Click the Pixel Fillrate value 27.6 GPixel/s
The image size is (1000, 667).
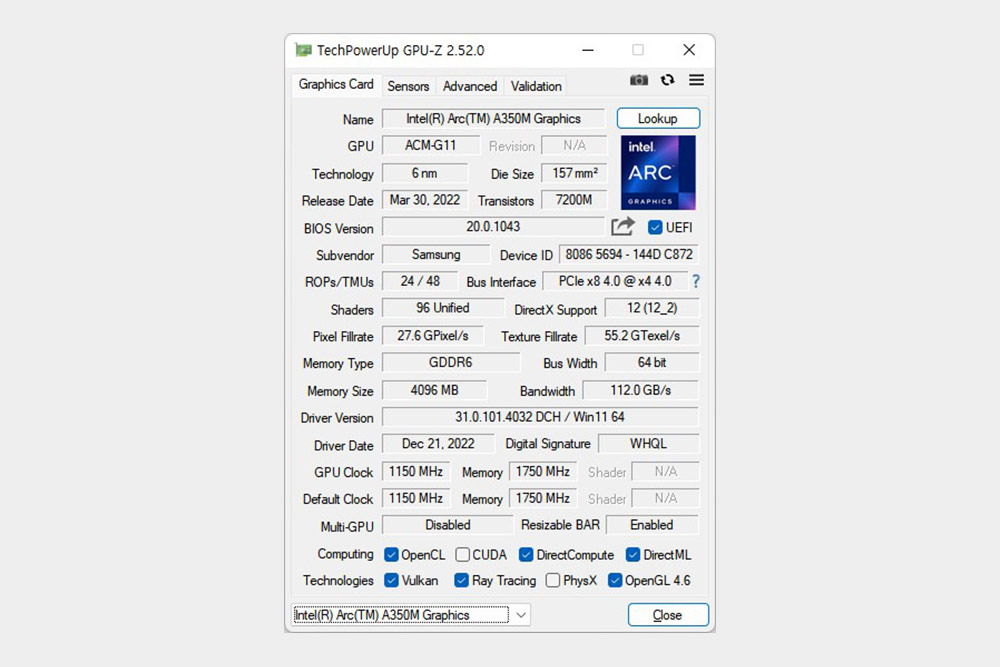click(x=432, y=335)
